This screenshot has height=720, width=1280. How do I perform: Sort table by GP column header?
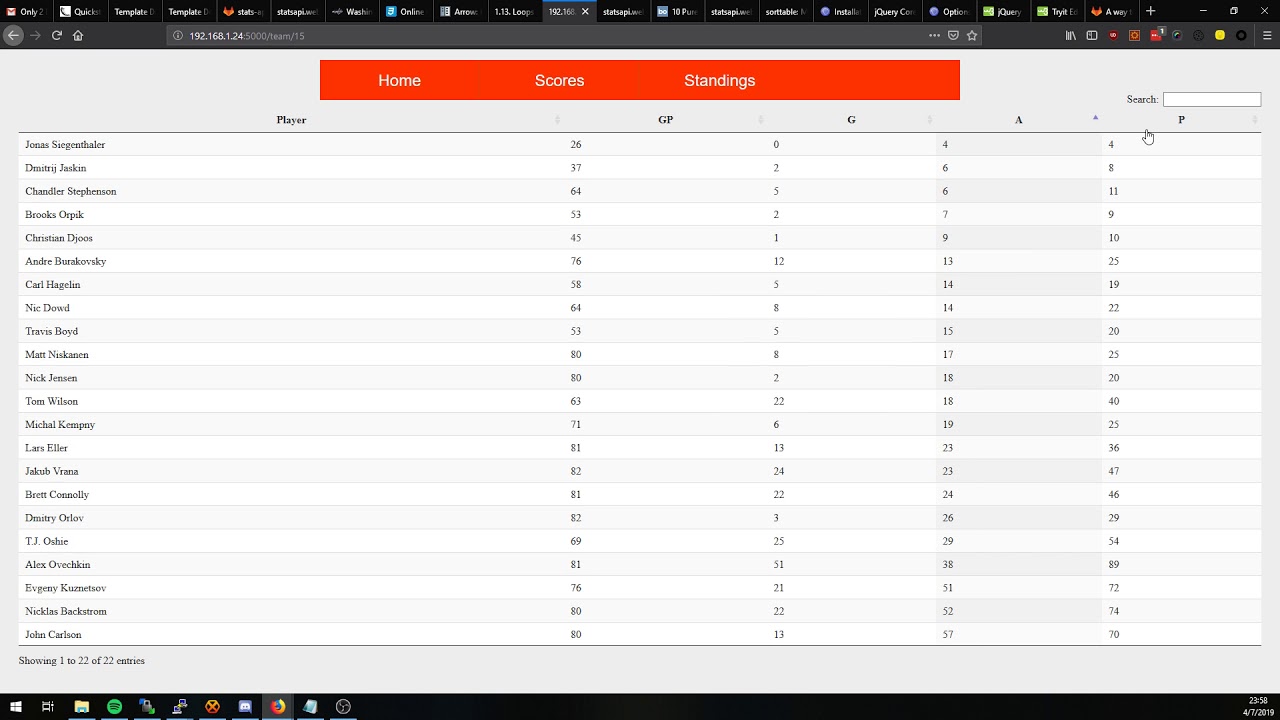[x=665, y=120]
